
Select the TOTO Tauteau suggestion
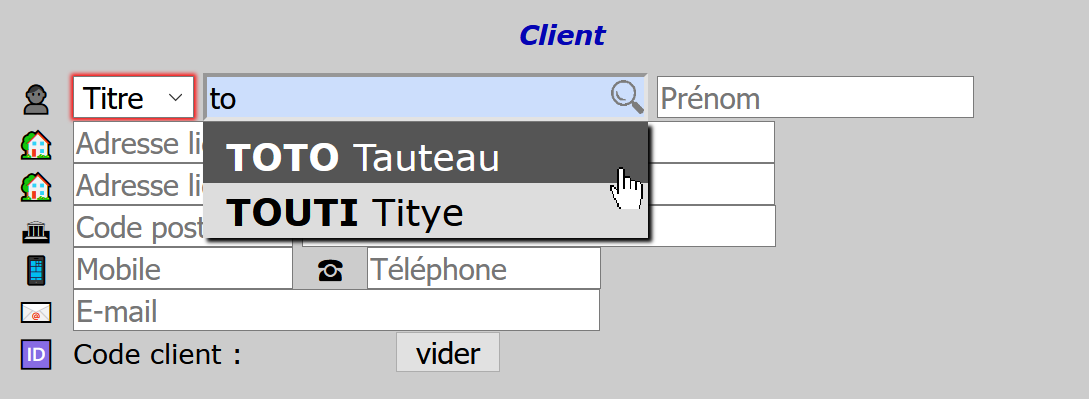426,157
